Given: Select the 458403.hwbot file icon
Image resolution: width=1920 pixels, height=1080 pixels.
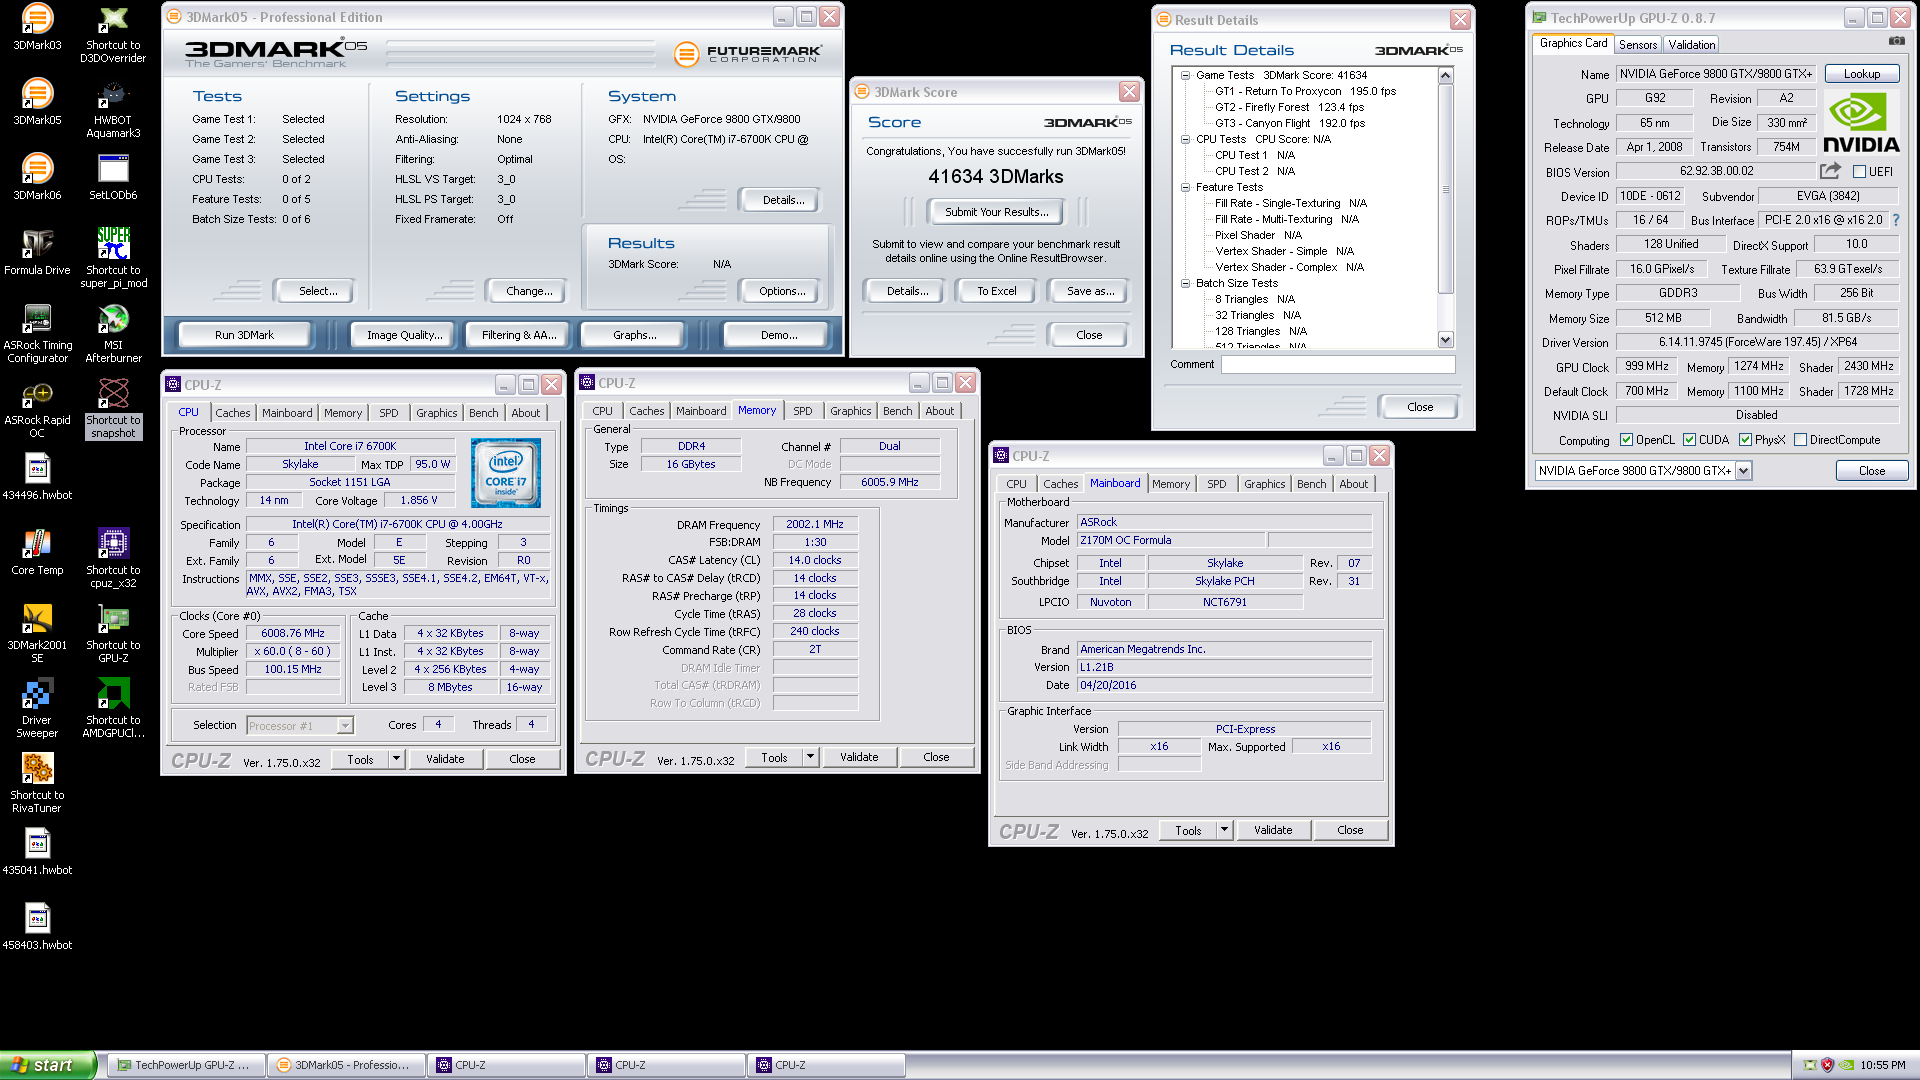Looking at the screenshot, I should point(37,927).
